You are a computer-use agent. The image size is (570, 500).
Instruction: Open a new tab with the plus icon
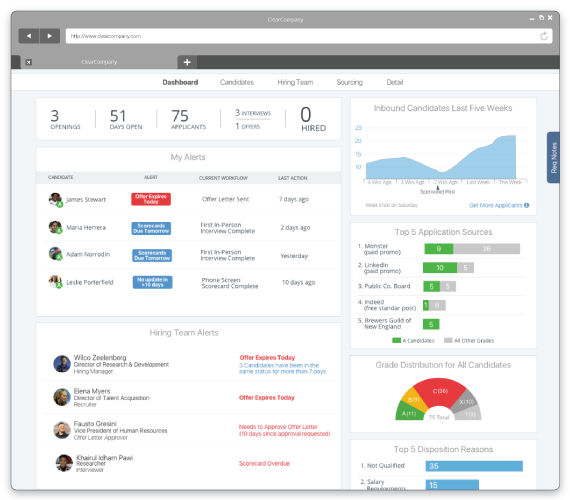click(187, 62)
